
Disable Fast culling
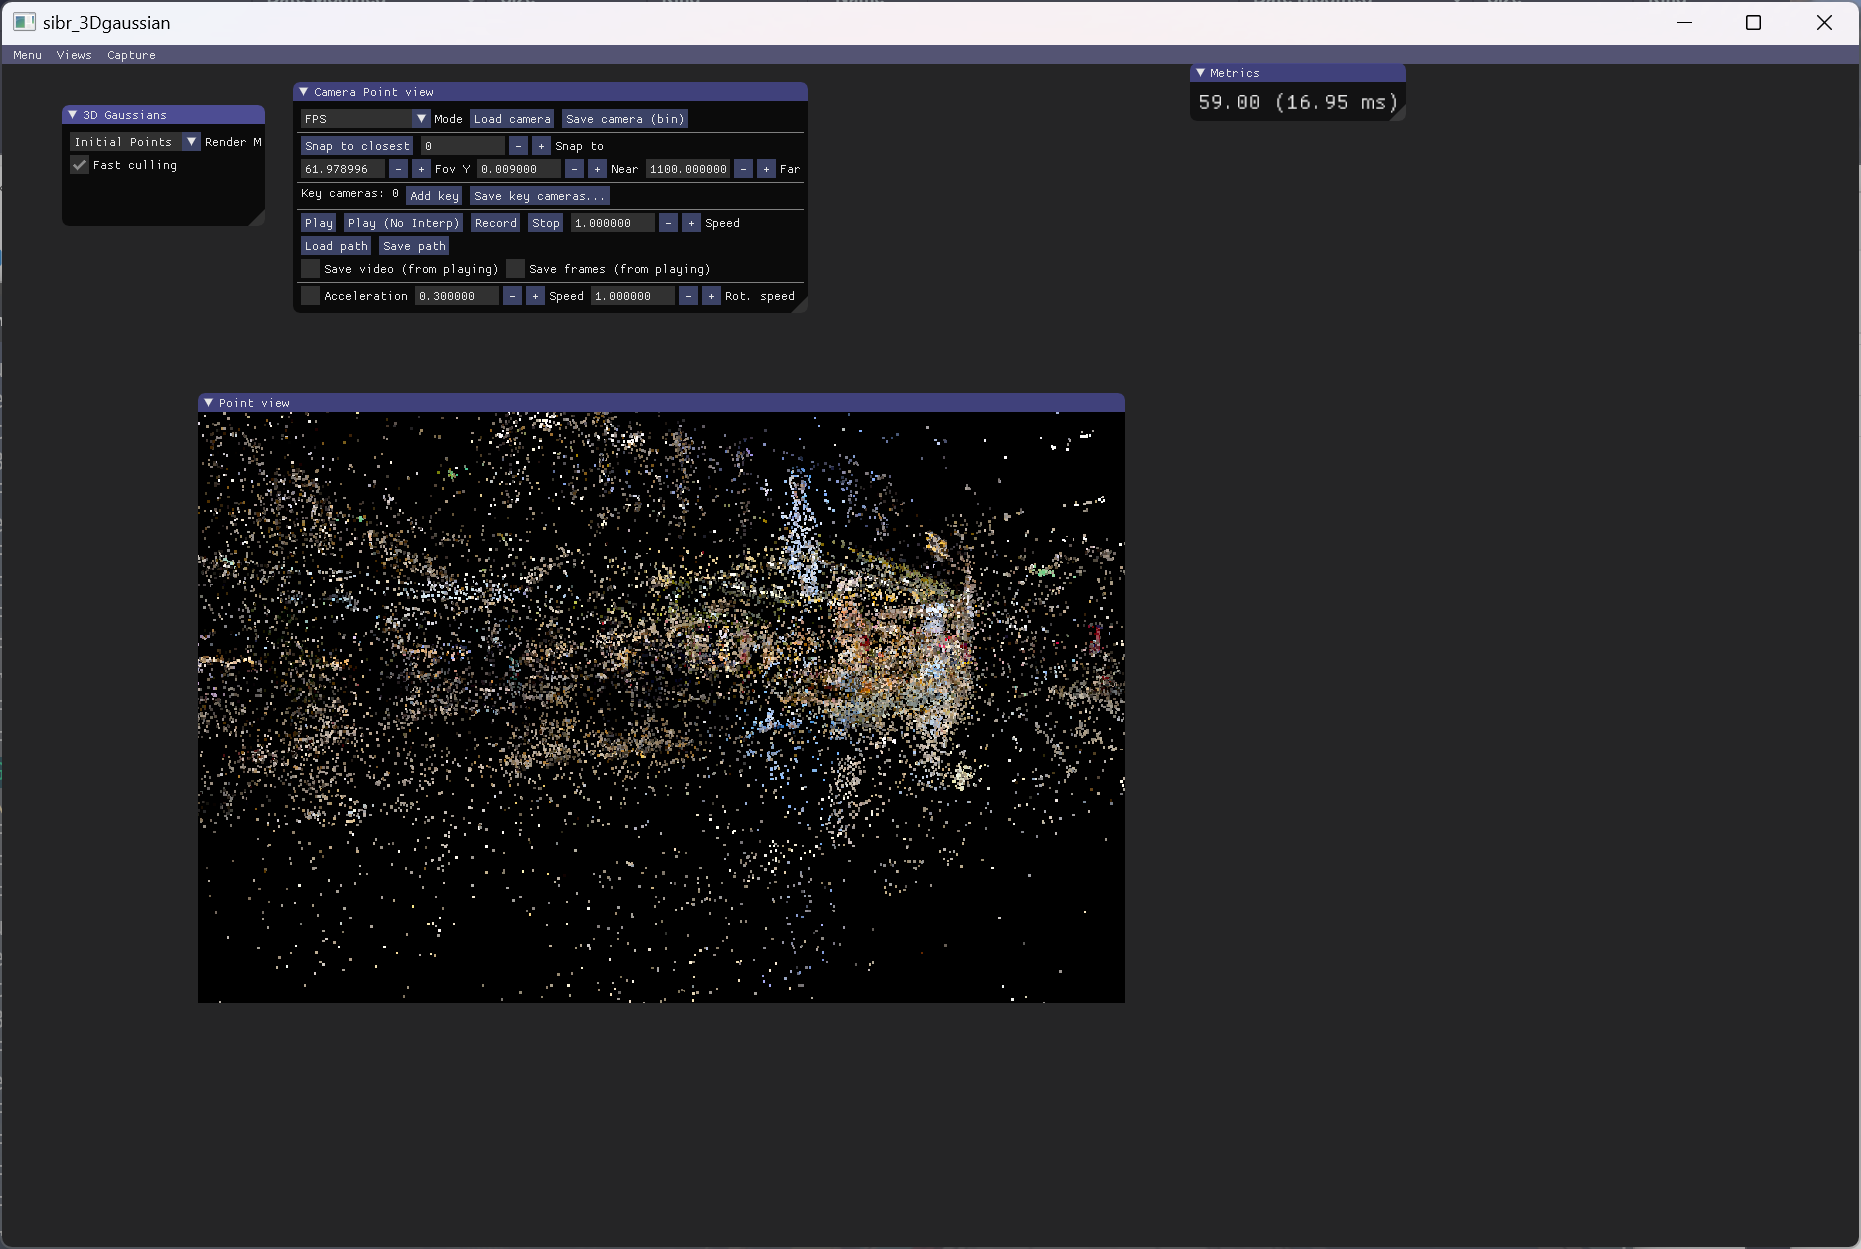[80, 165]
